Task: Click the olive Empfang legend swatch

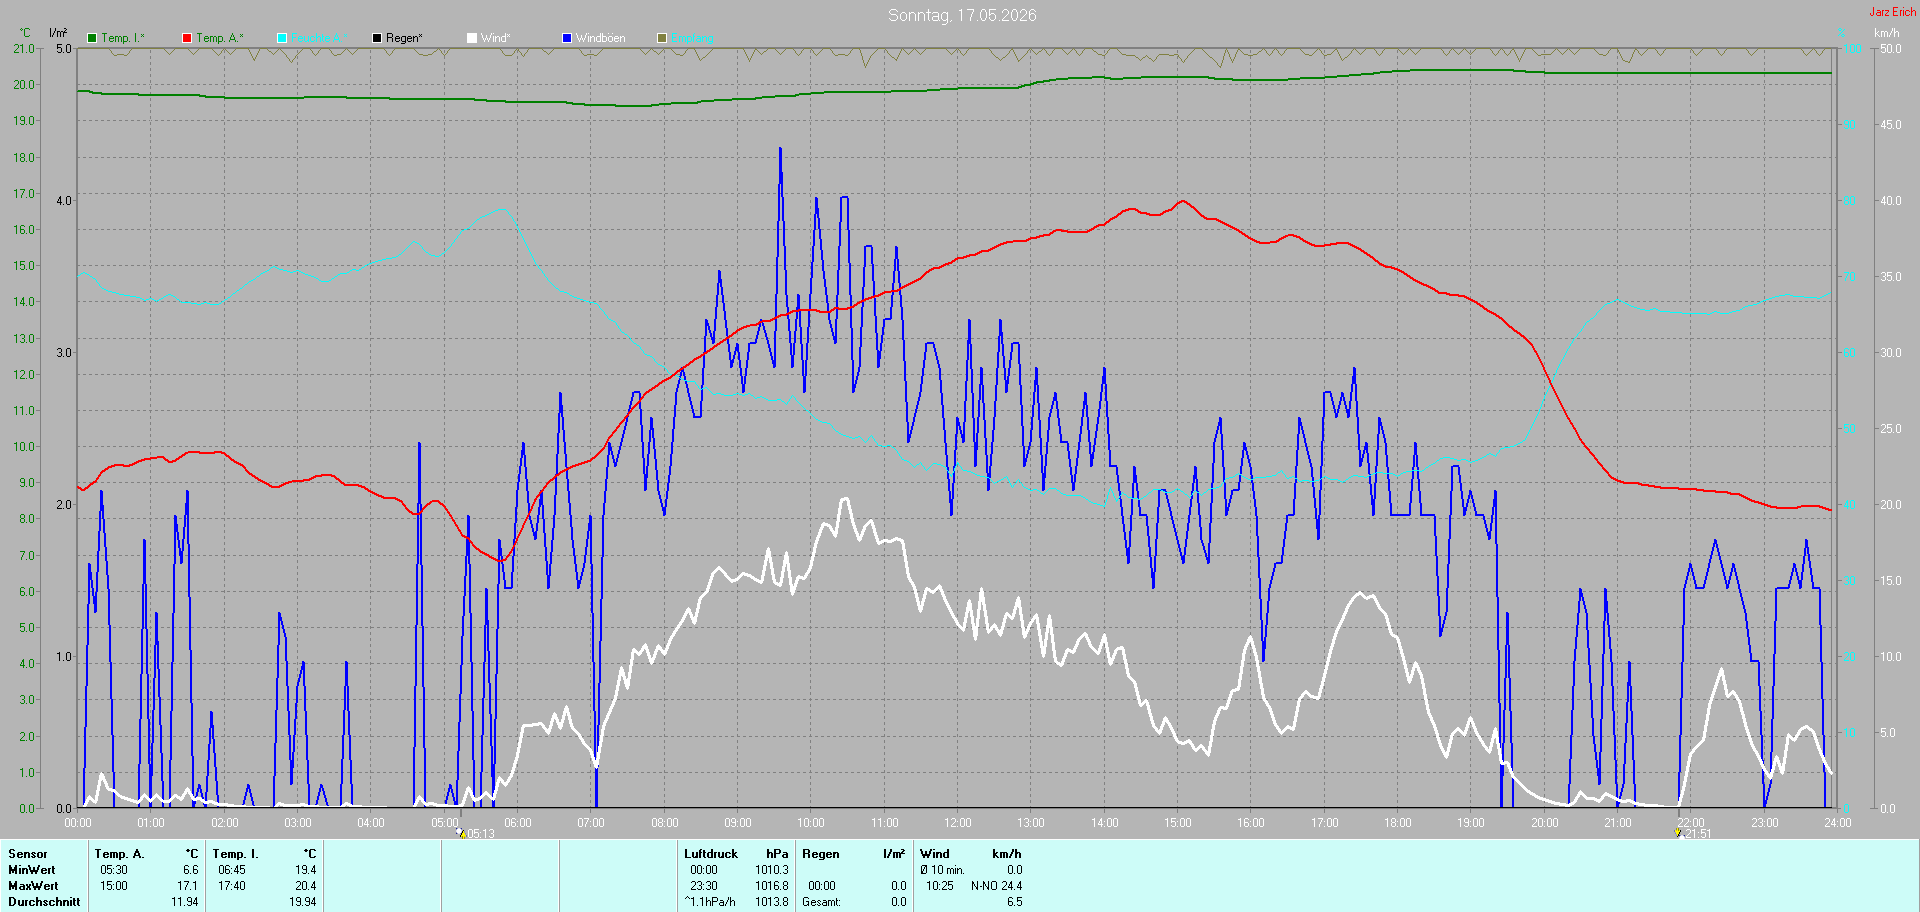Action: [x=662, y=38]
